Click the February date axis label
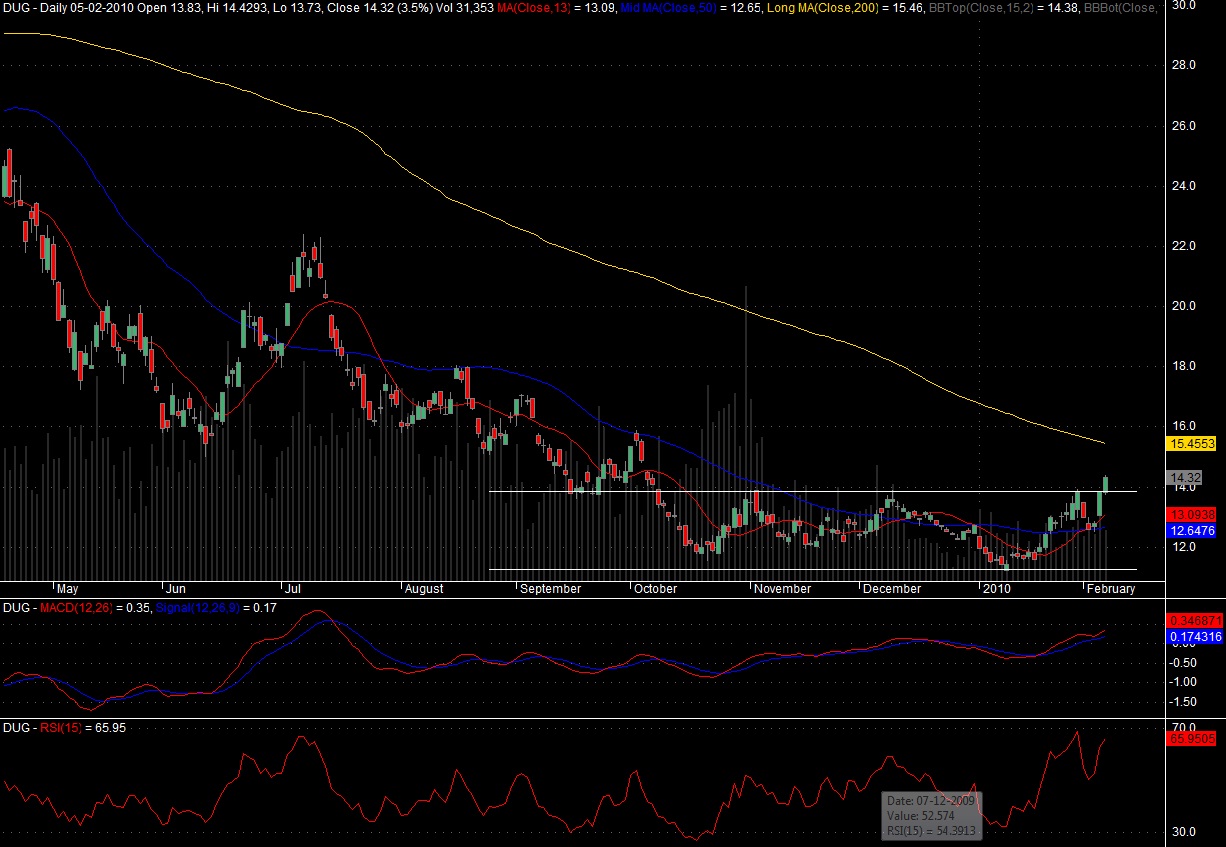 tap(1112, 589)
